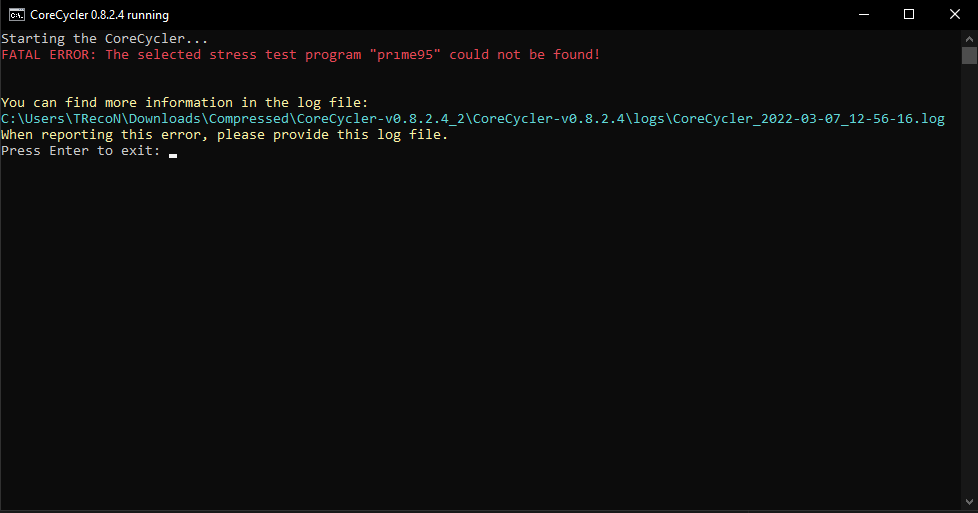Click the empty console area below the prompt
978x513 pixels.
480,331
